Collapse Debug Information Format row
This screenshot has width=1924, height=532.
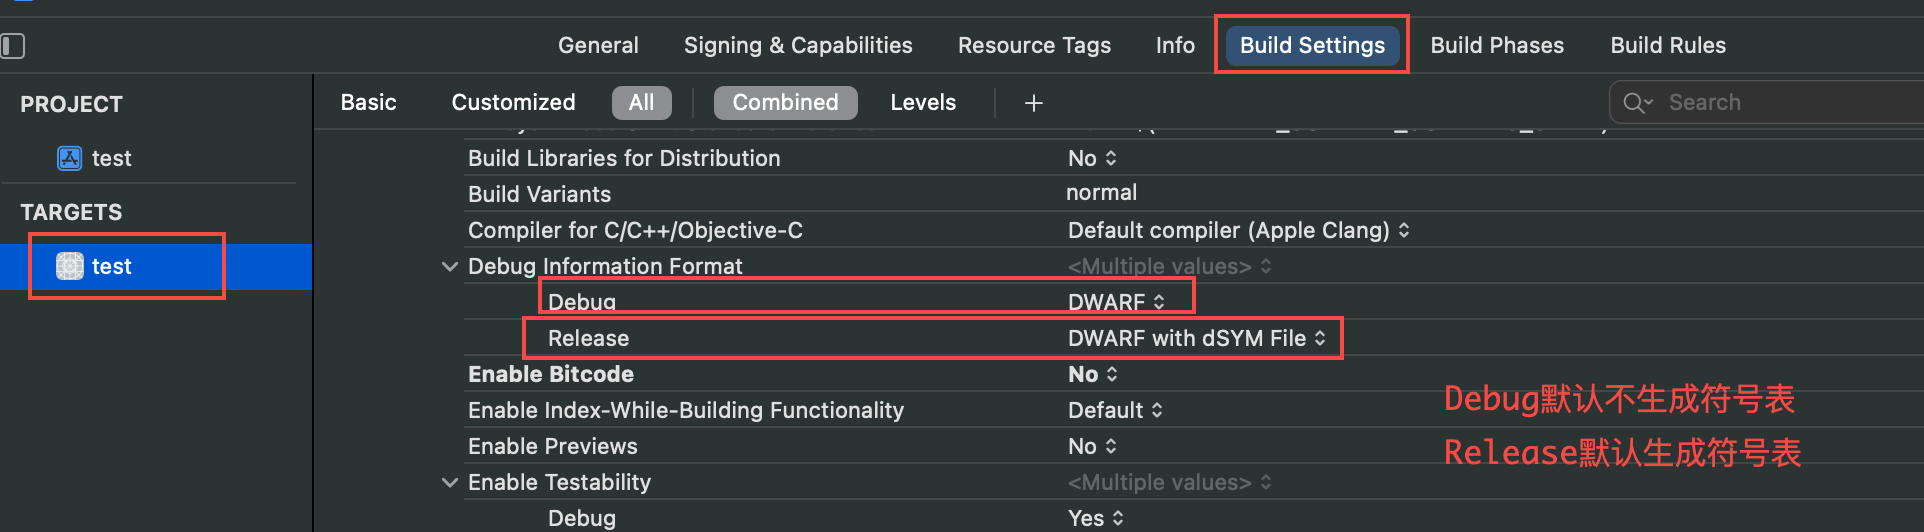pyautogui.click(x=450, y=267)
